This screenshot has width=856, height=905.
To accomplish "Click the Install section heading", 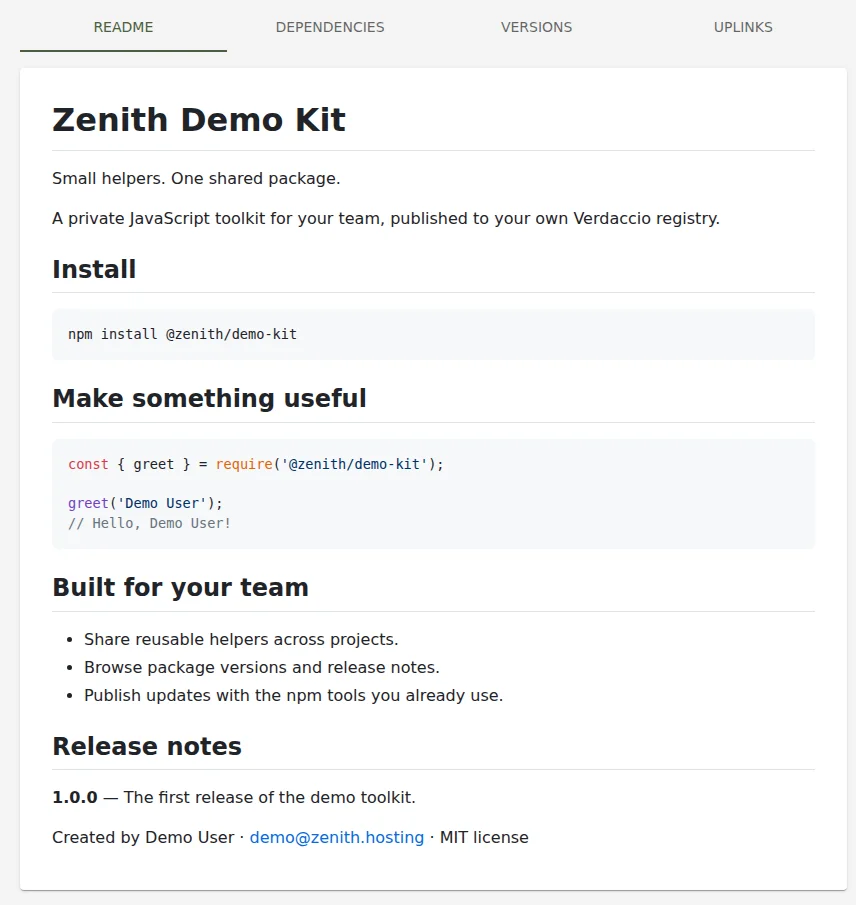I will coord(94,270).
